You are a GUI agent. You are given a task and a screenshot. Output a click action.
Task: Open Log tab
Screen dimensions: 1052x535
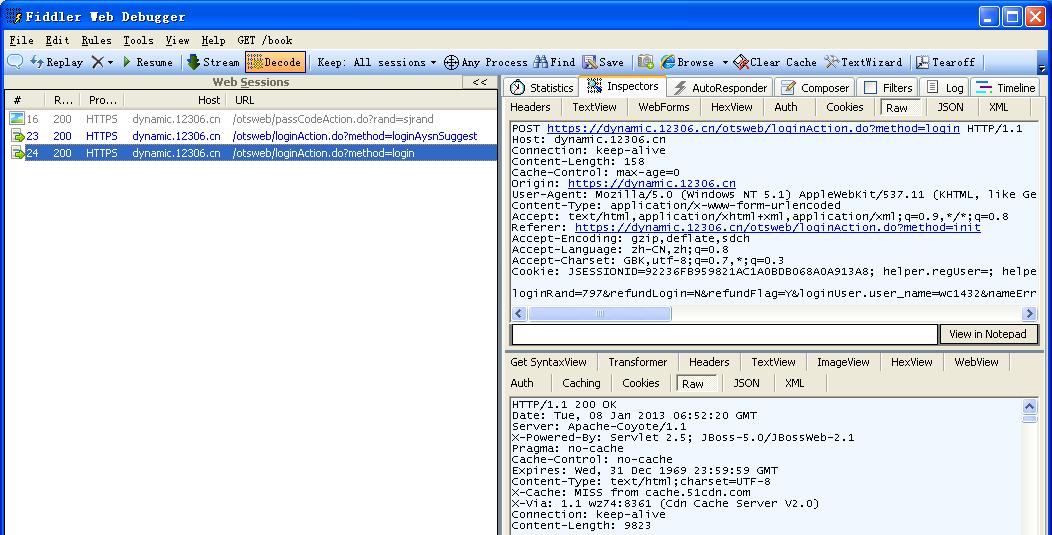945,87
